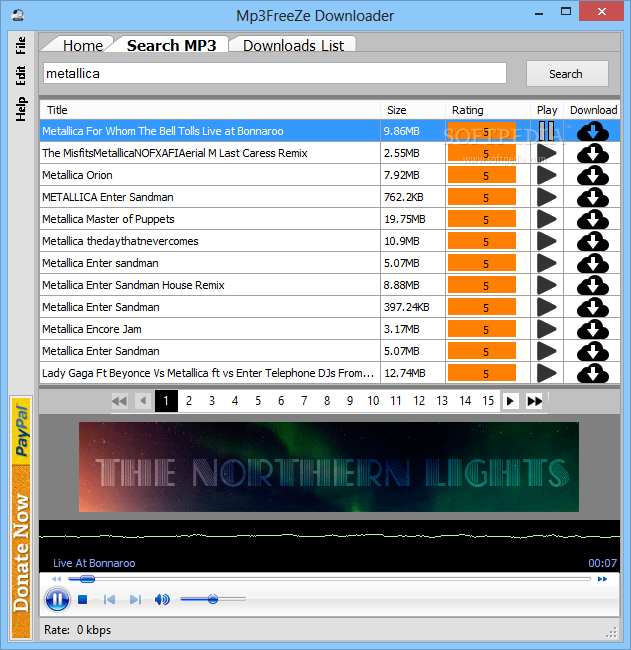
Task: Switch to the Search MP3 tab
Action: [x=171, y=45]
